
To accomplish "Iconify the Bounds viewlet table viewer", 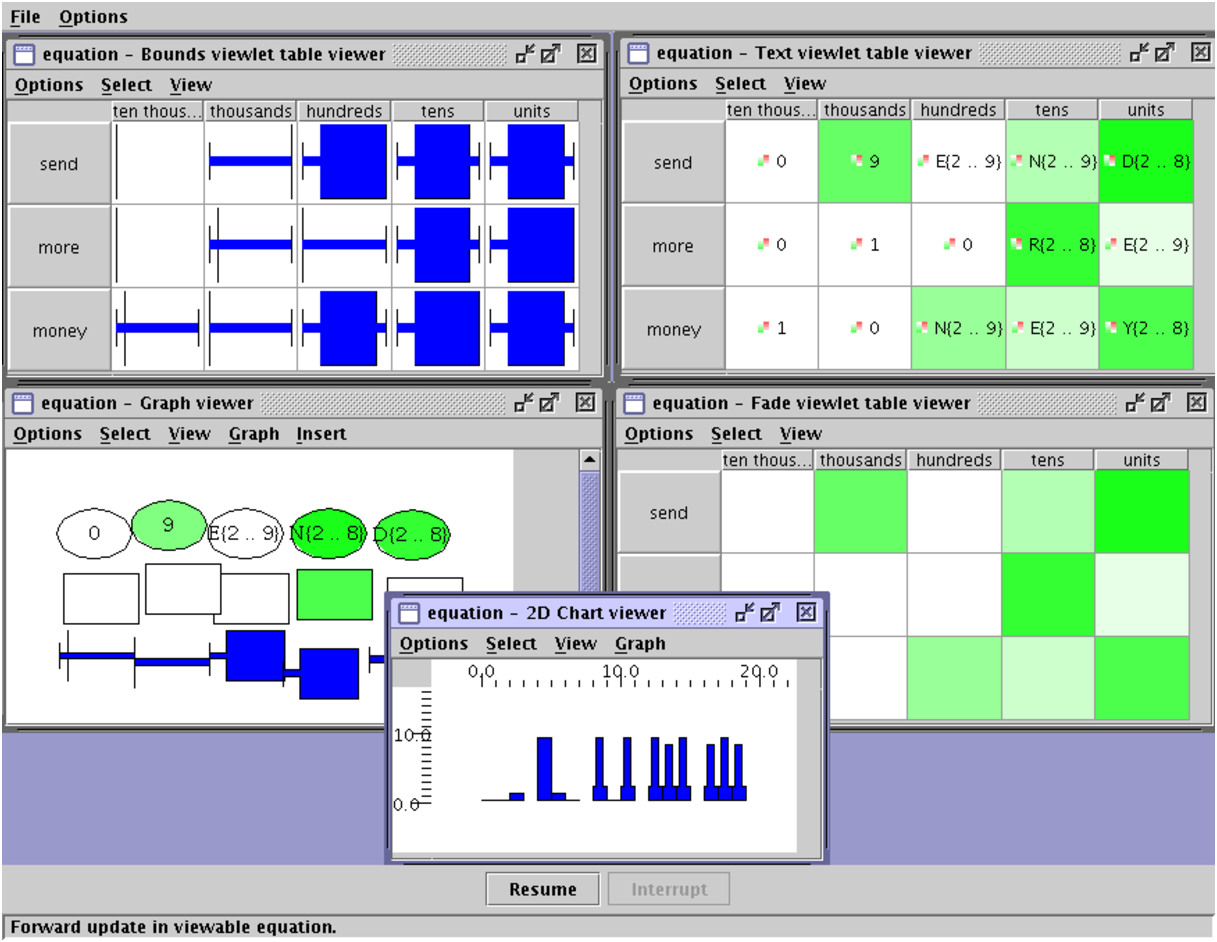I will [x=525, y=54].
